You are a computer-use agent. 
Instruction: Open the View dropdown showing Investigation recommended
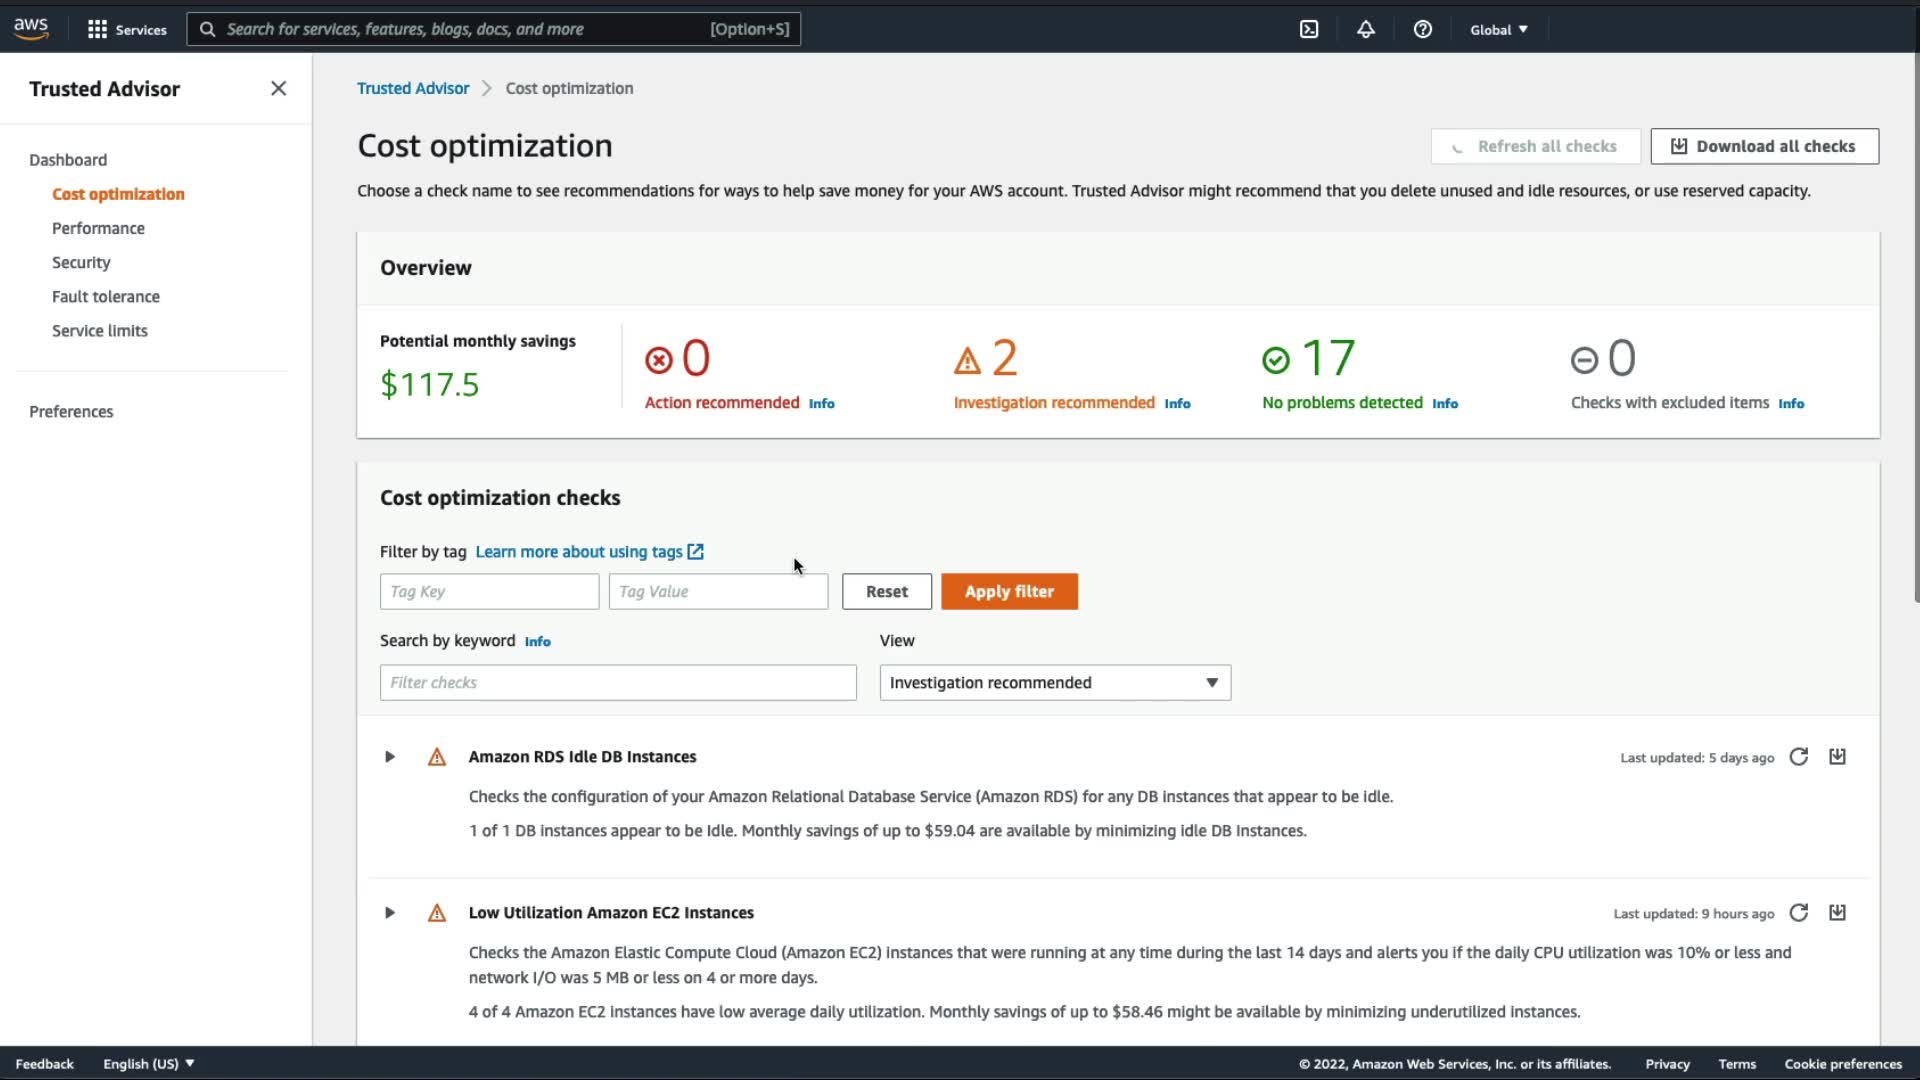1054,683
